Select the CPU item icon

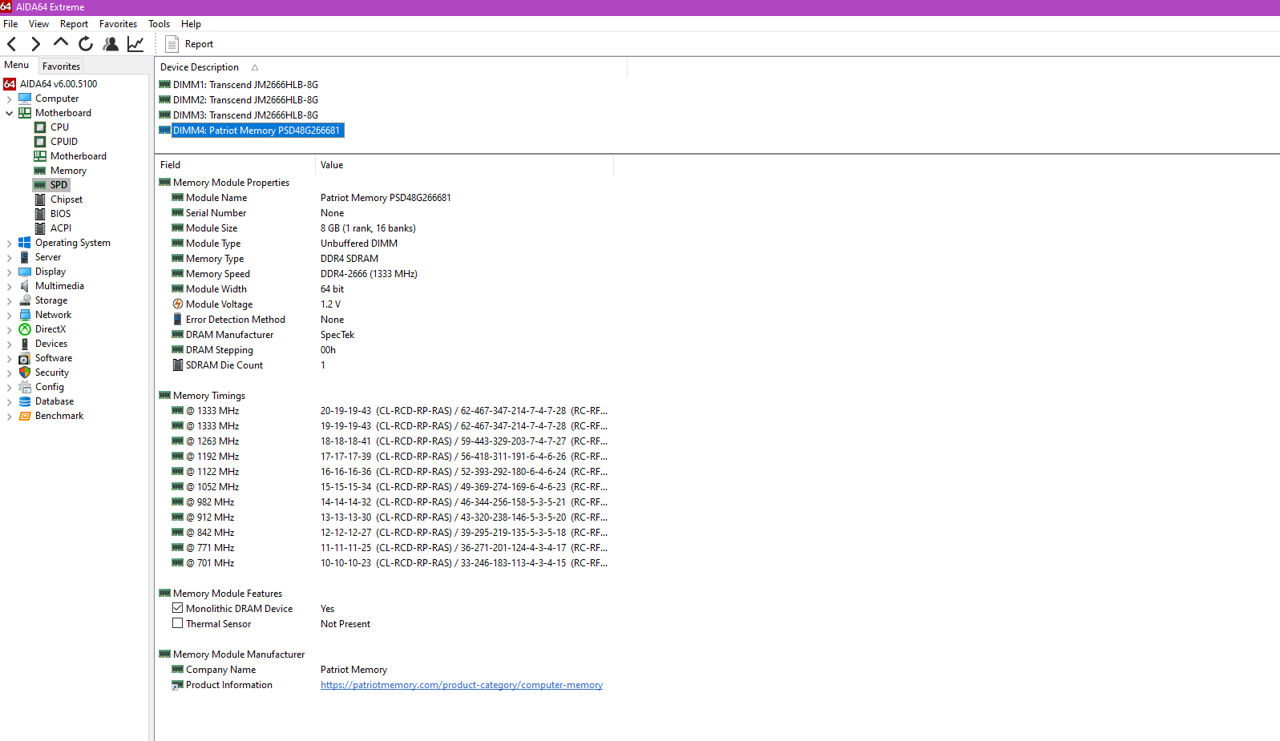(40, 127)
